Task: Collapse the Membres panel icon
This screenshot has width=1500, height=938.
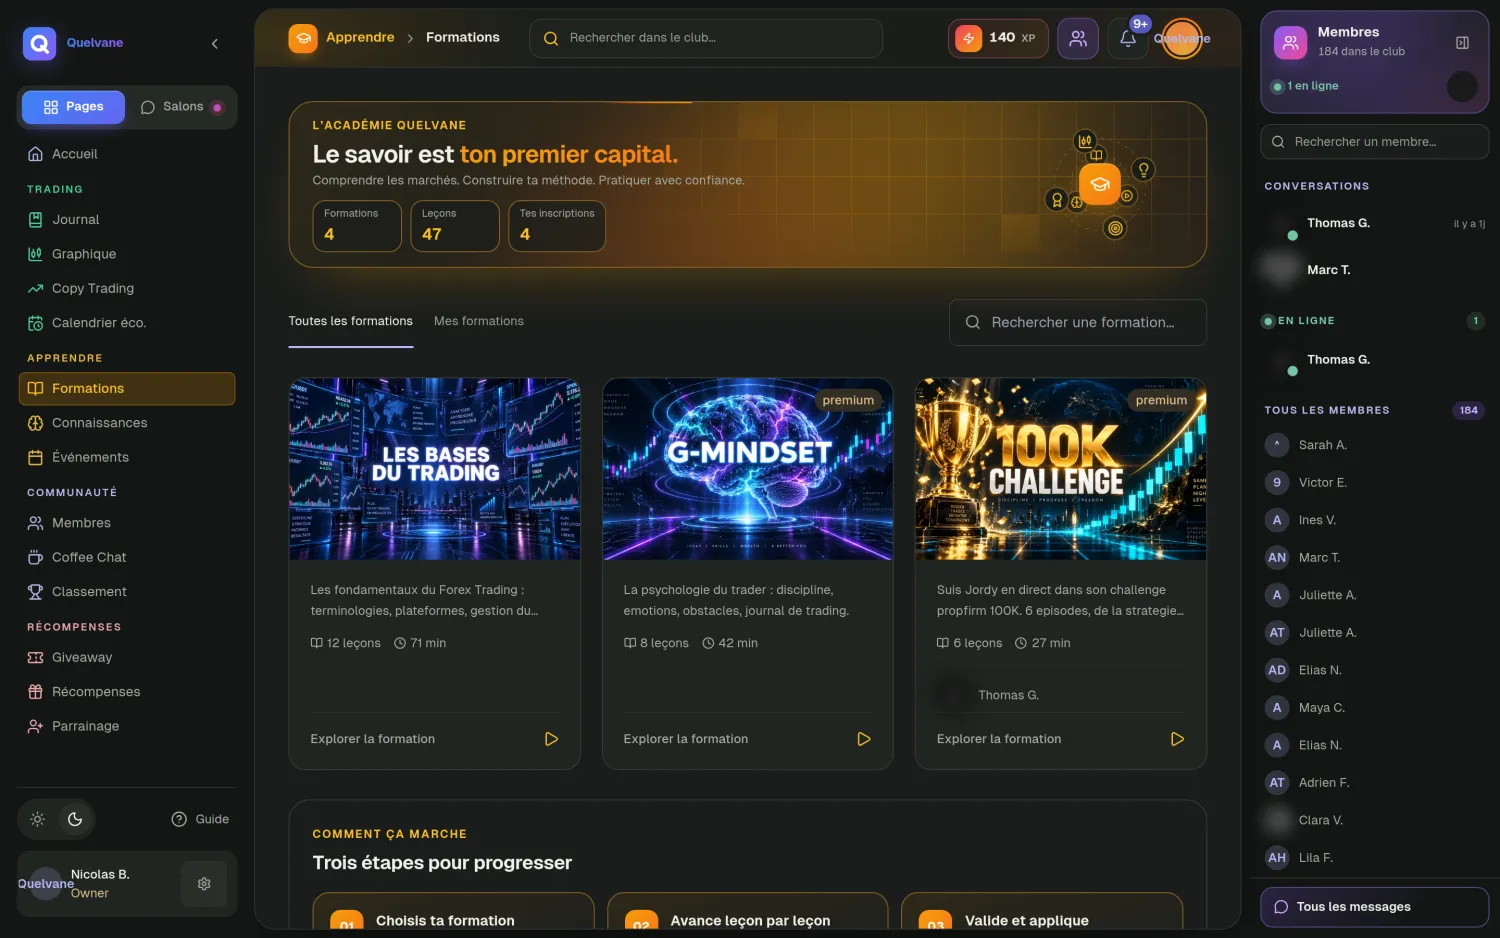Action: pos(1462,43)
